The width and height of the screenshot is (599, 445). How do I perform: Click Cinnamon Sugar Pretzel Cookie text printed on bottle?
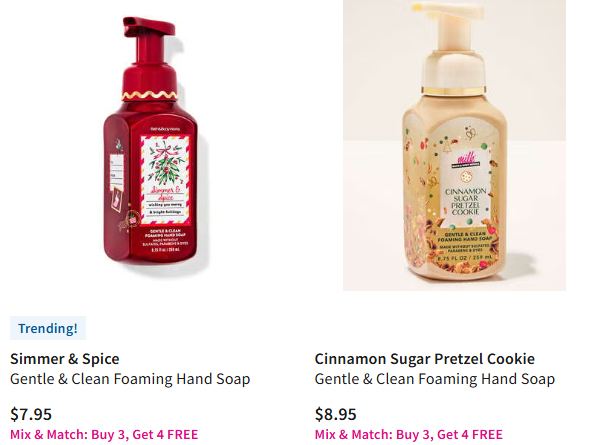click(466, 201)
